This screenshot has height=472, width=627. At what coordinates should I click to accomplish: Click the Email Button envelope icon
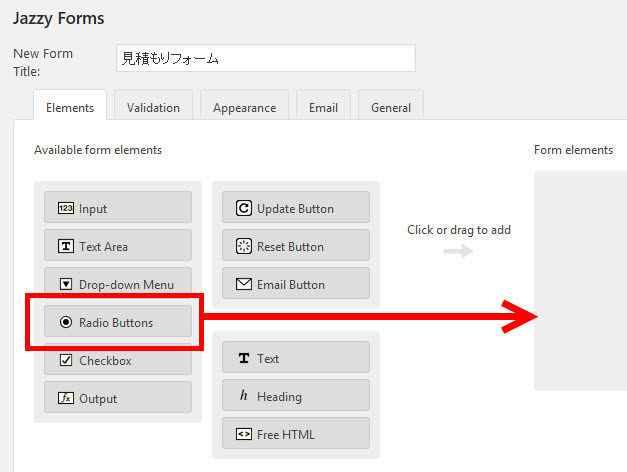coord(244,284)
